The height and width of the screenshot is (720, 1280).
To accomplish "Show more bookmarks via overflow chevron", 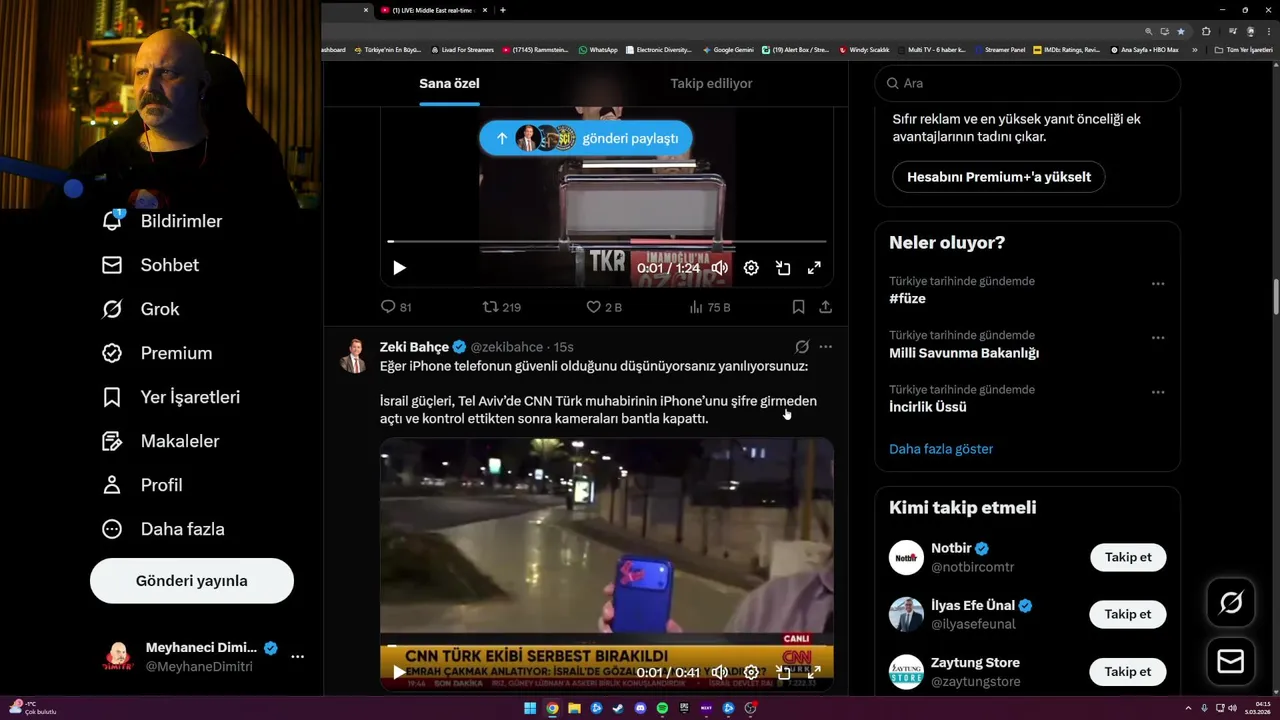I will click(x=1195, y=49).
